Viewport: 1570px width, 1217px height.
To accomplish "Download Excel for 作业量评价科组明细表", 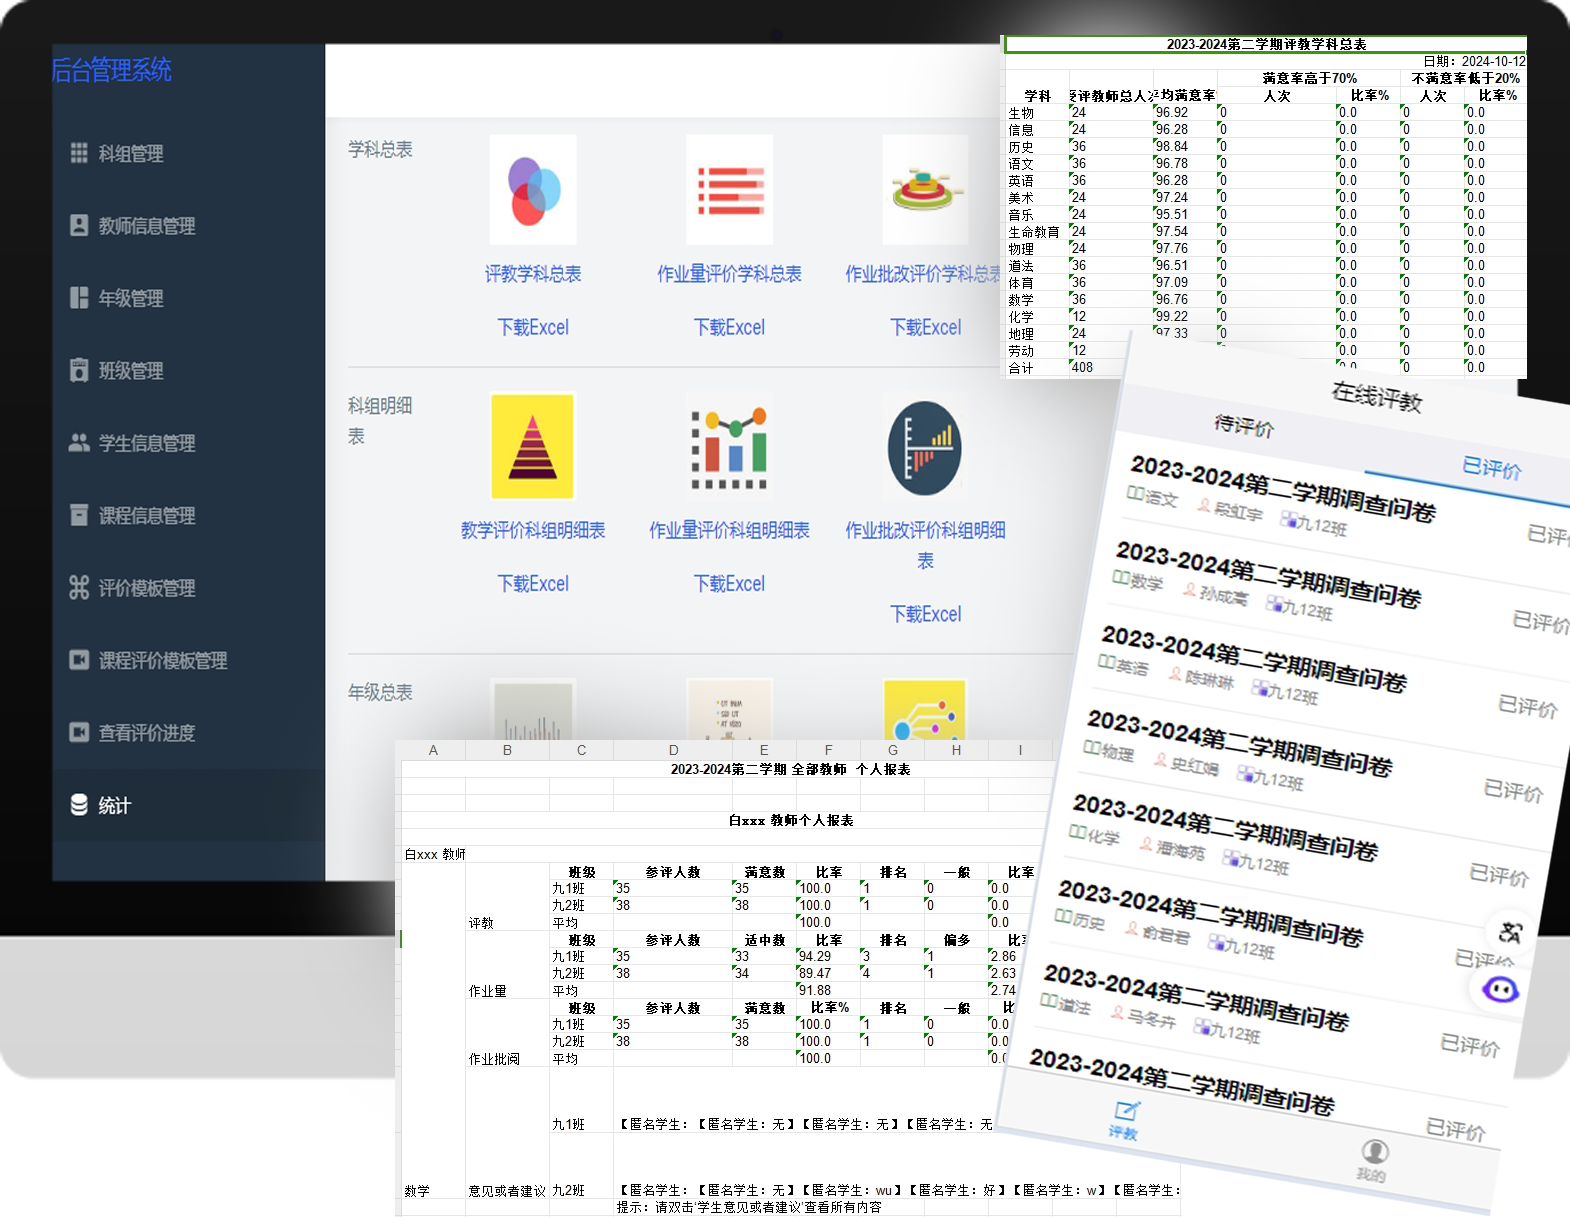I will (x=729, y=583).
